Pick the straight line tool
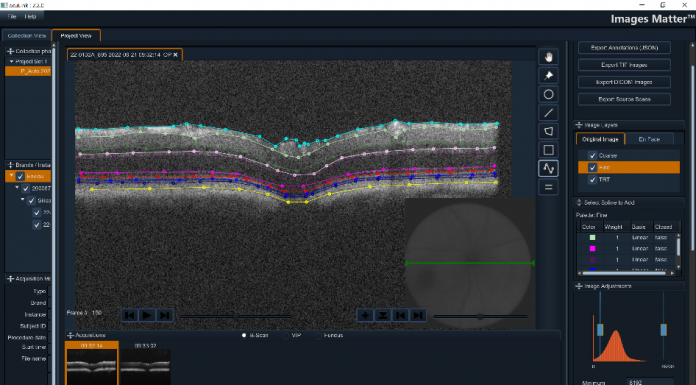This screenshot has height=385, width=696. [x=549, y=113]
